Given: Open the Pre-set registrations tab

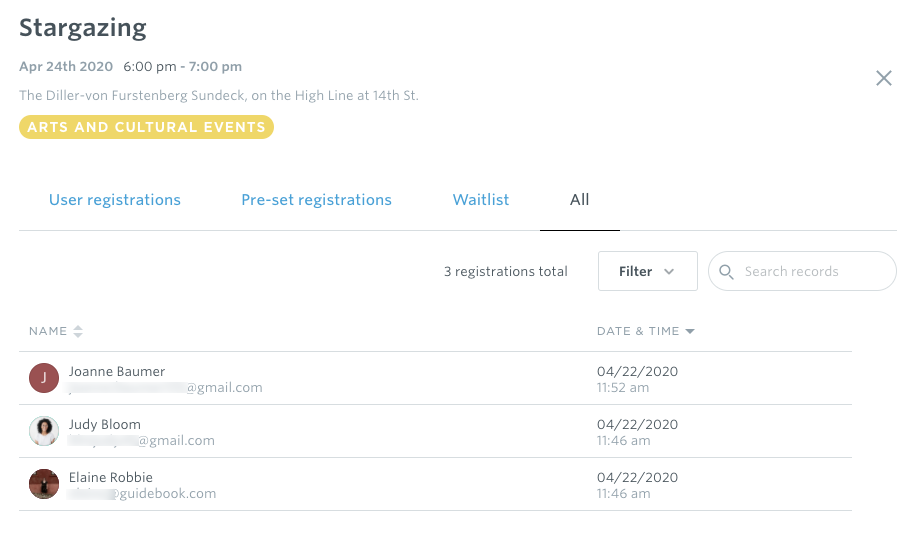Looking at the screenshot, I should (x=316, y=200).
